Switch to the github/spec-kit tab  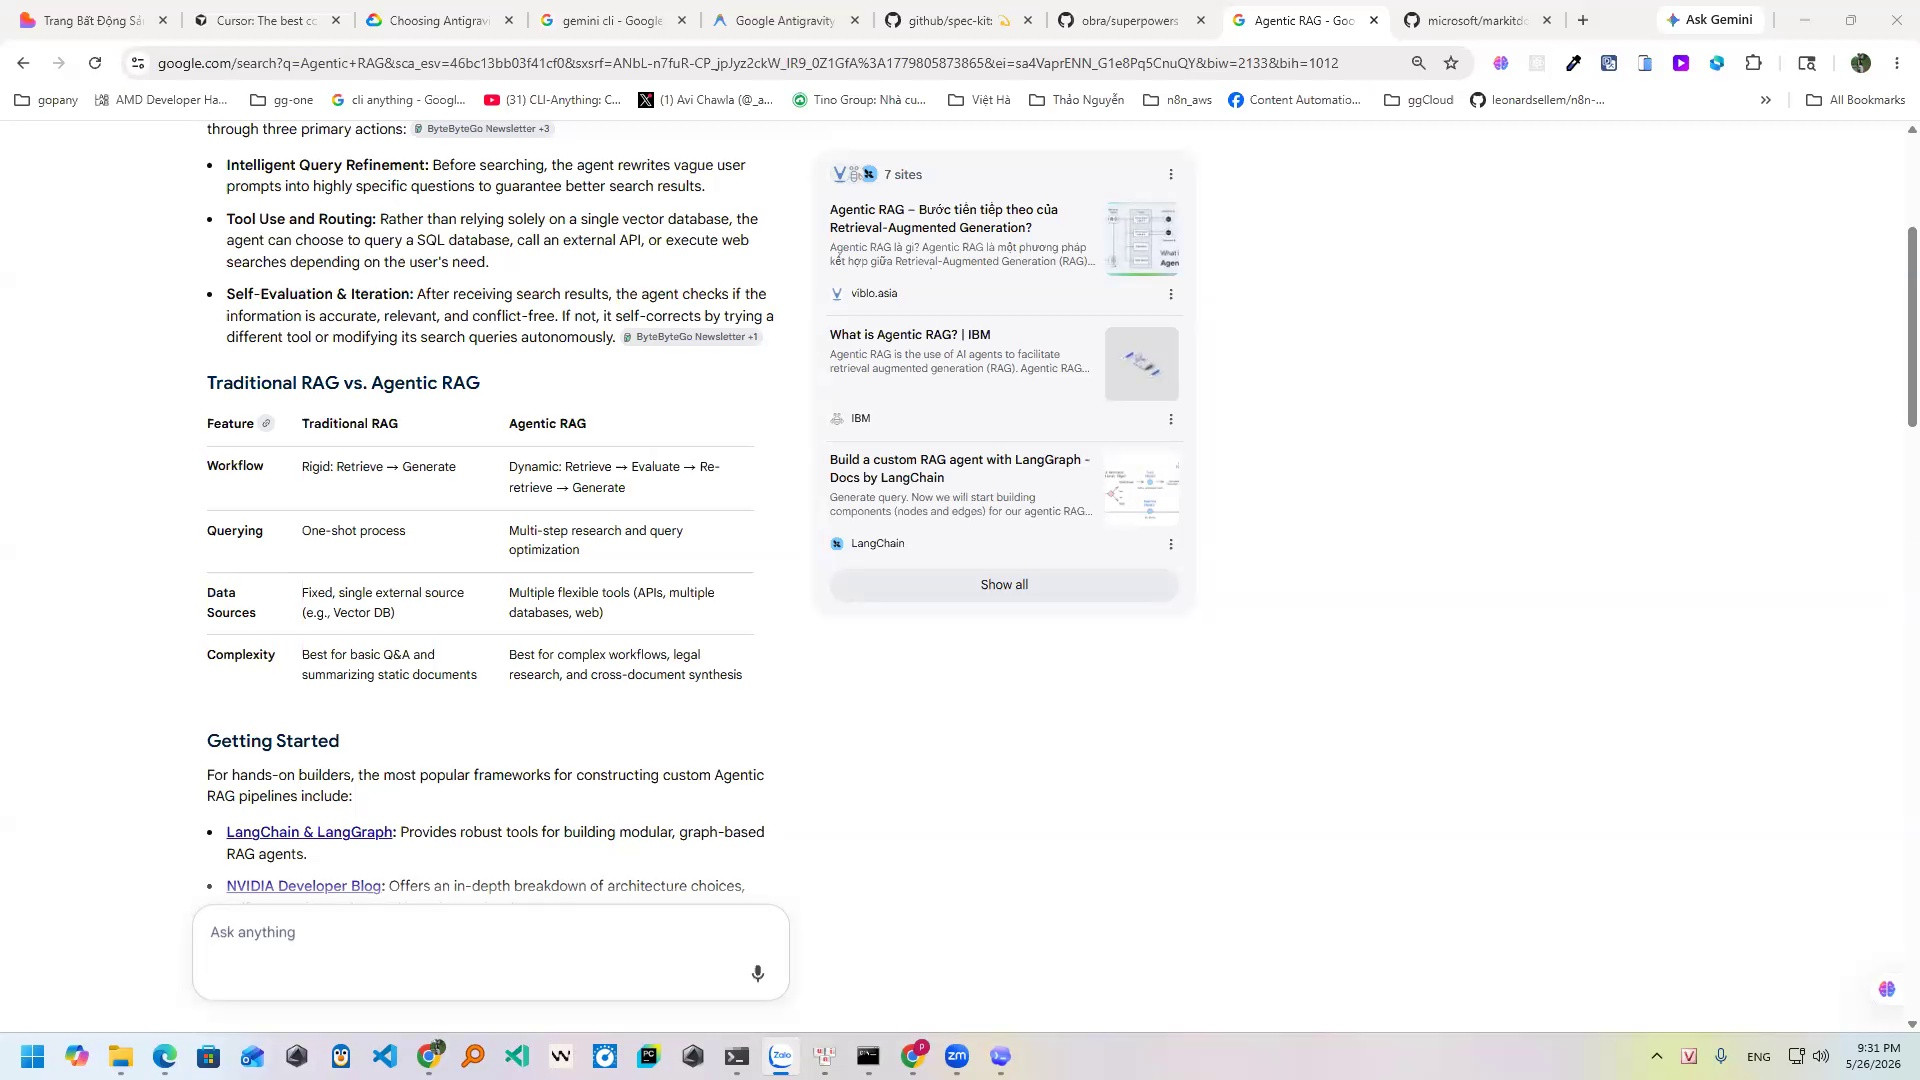tap(959, 20)
